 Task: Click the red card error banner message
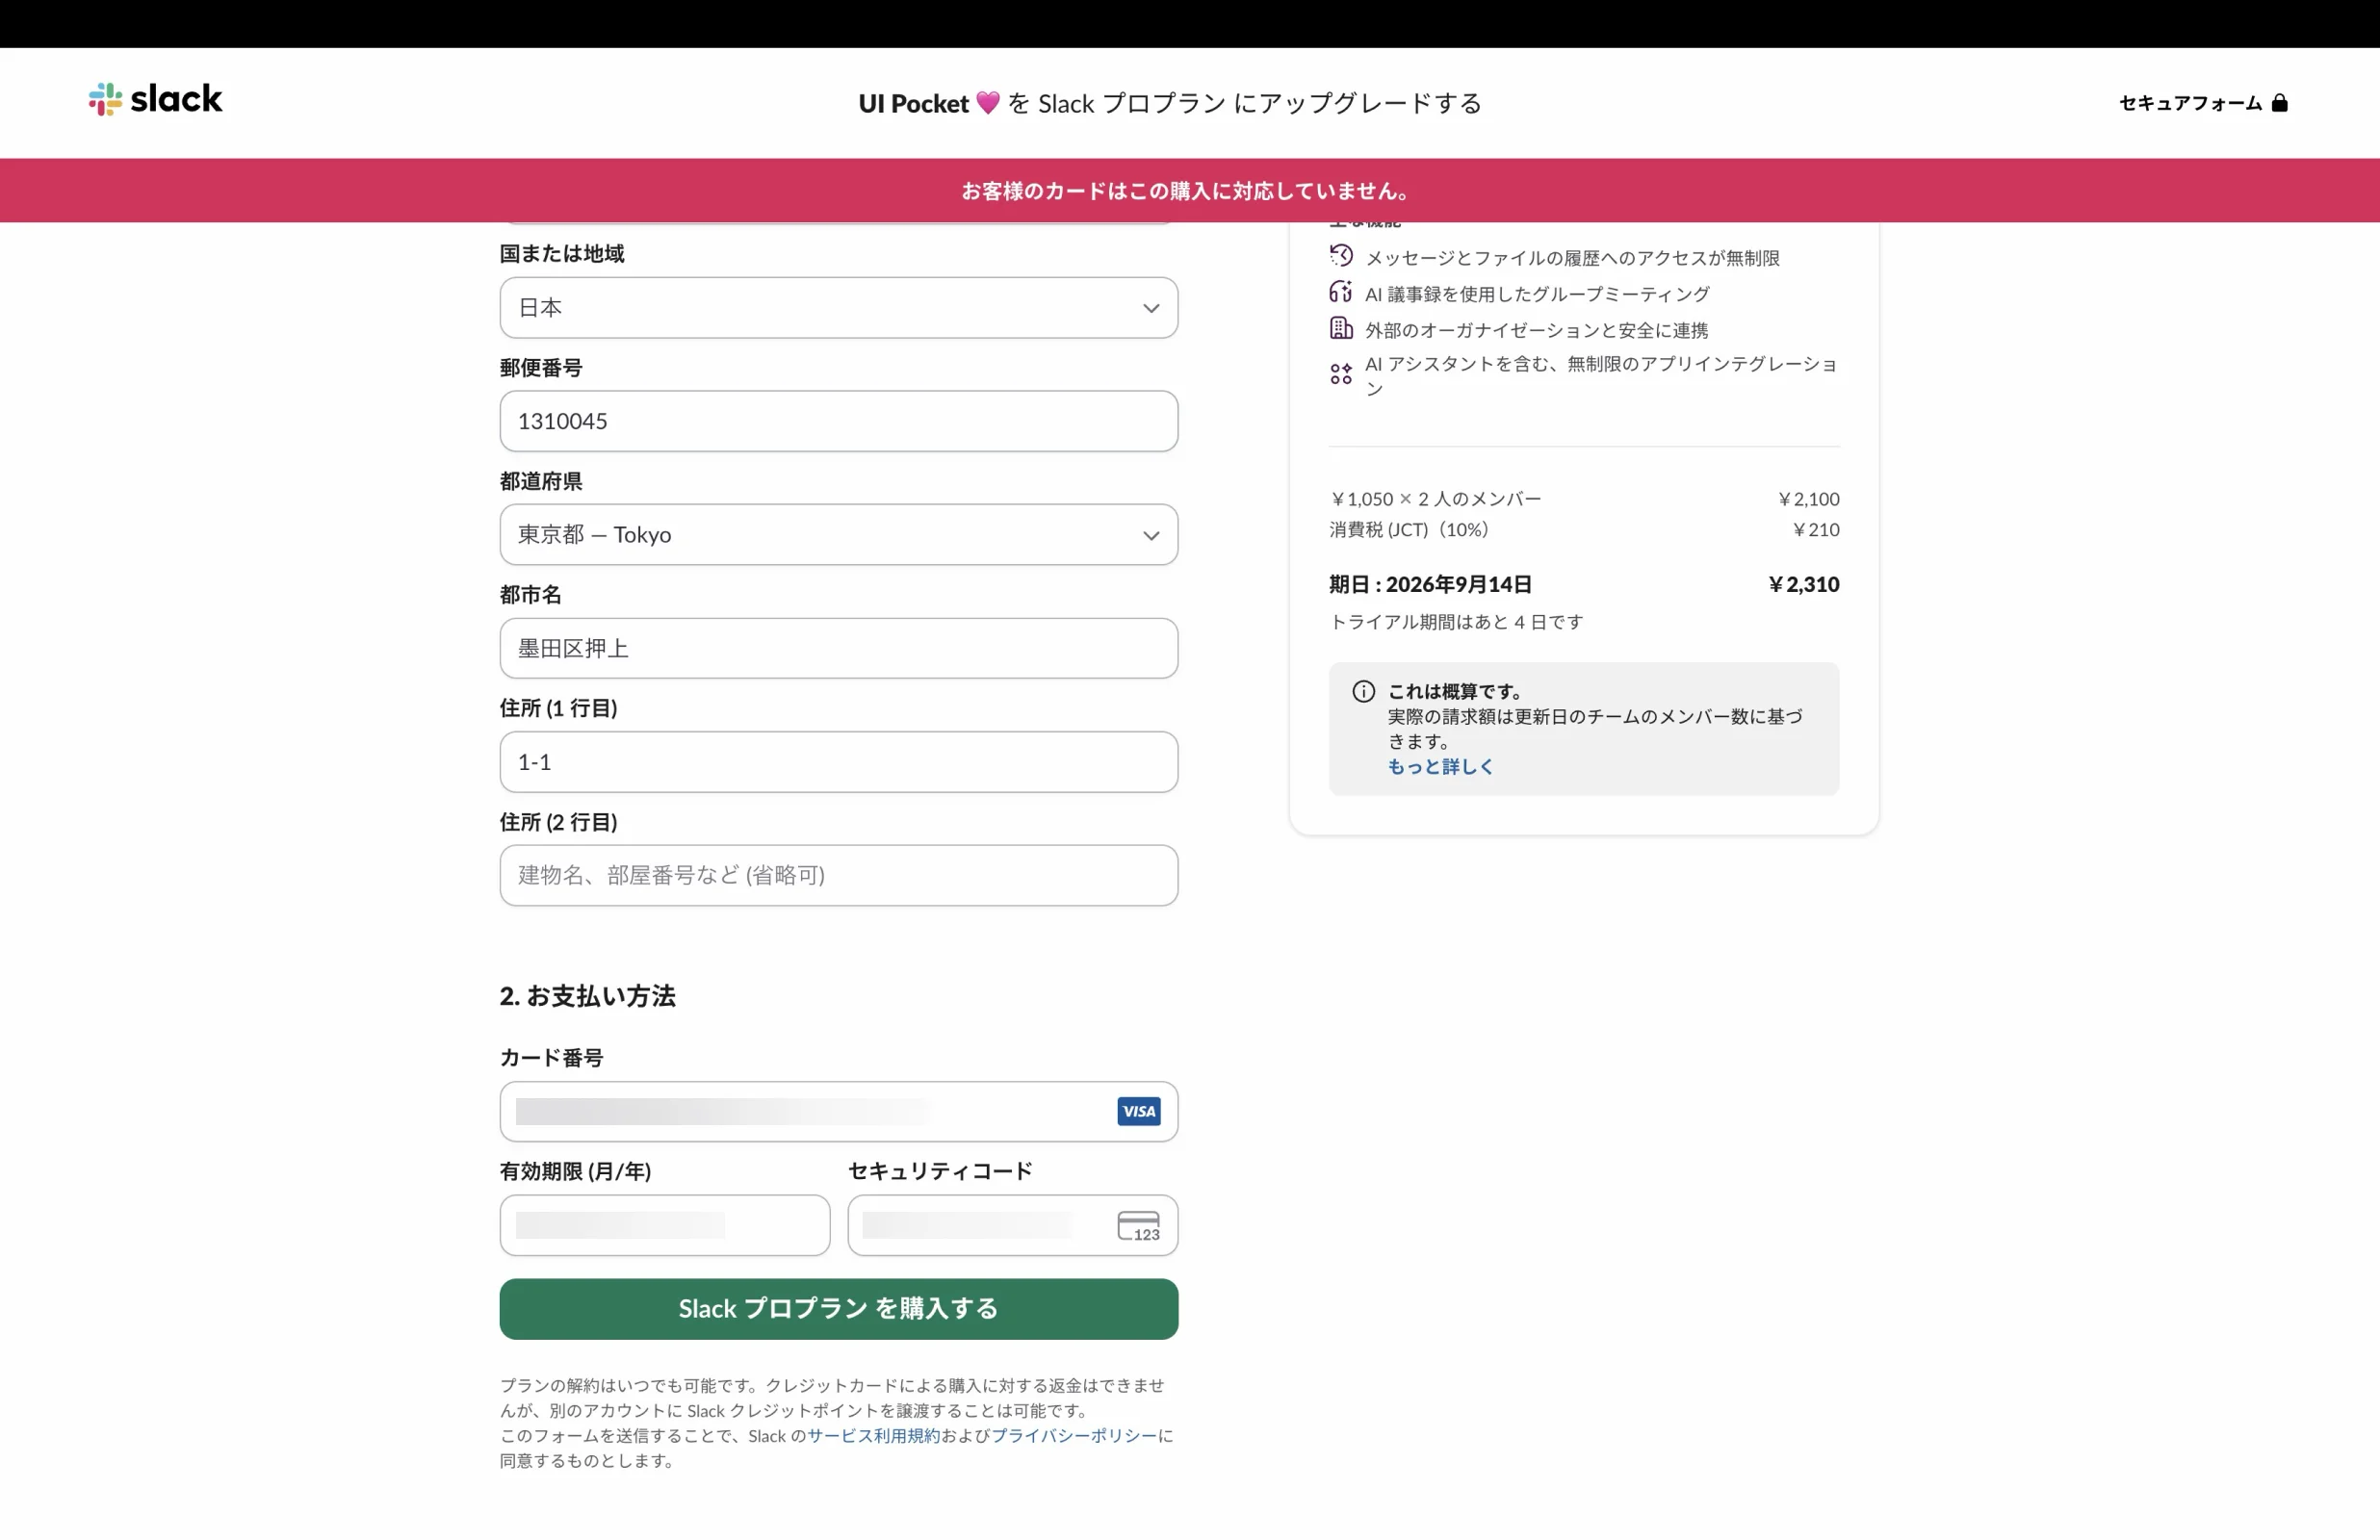click(1188, 191)
